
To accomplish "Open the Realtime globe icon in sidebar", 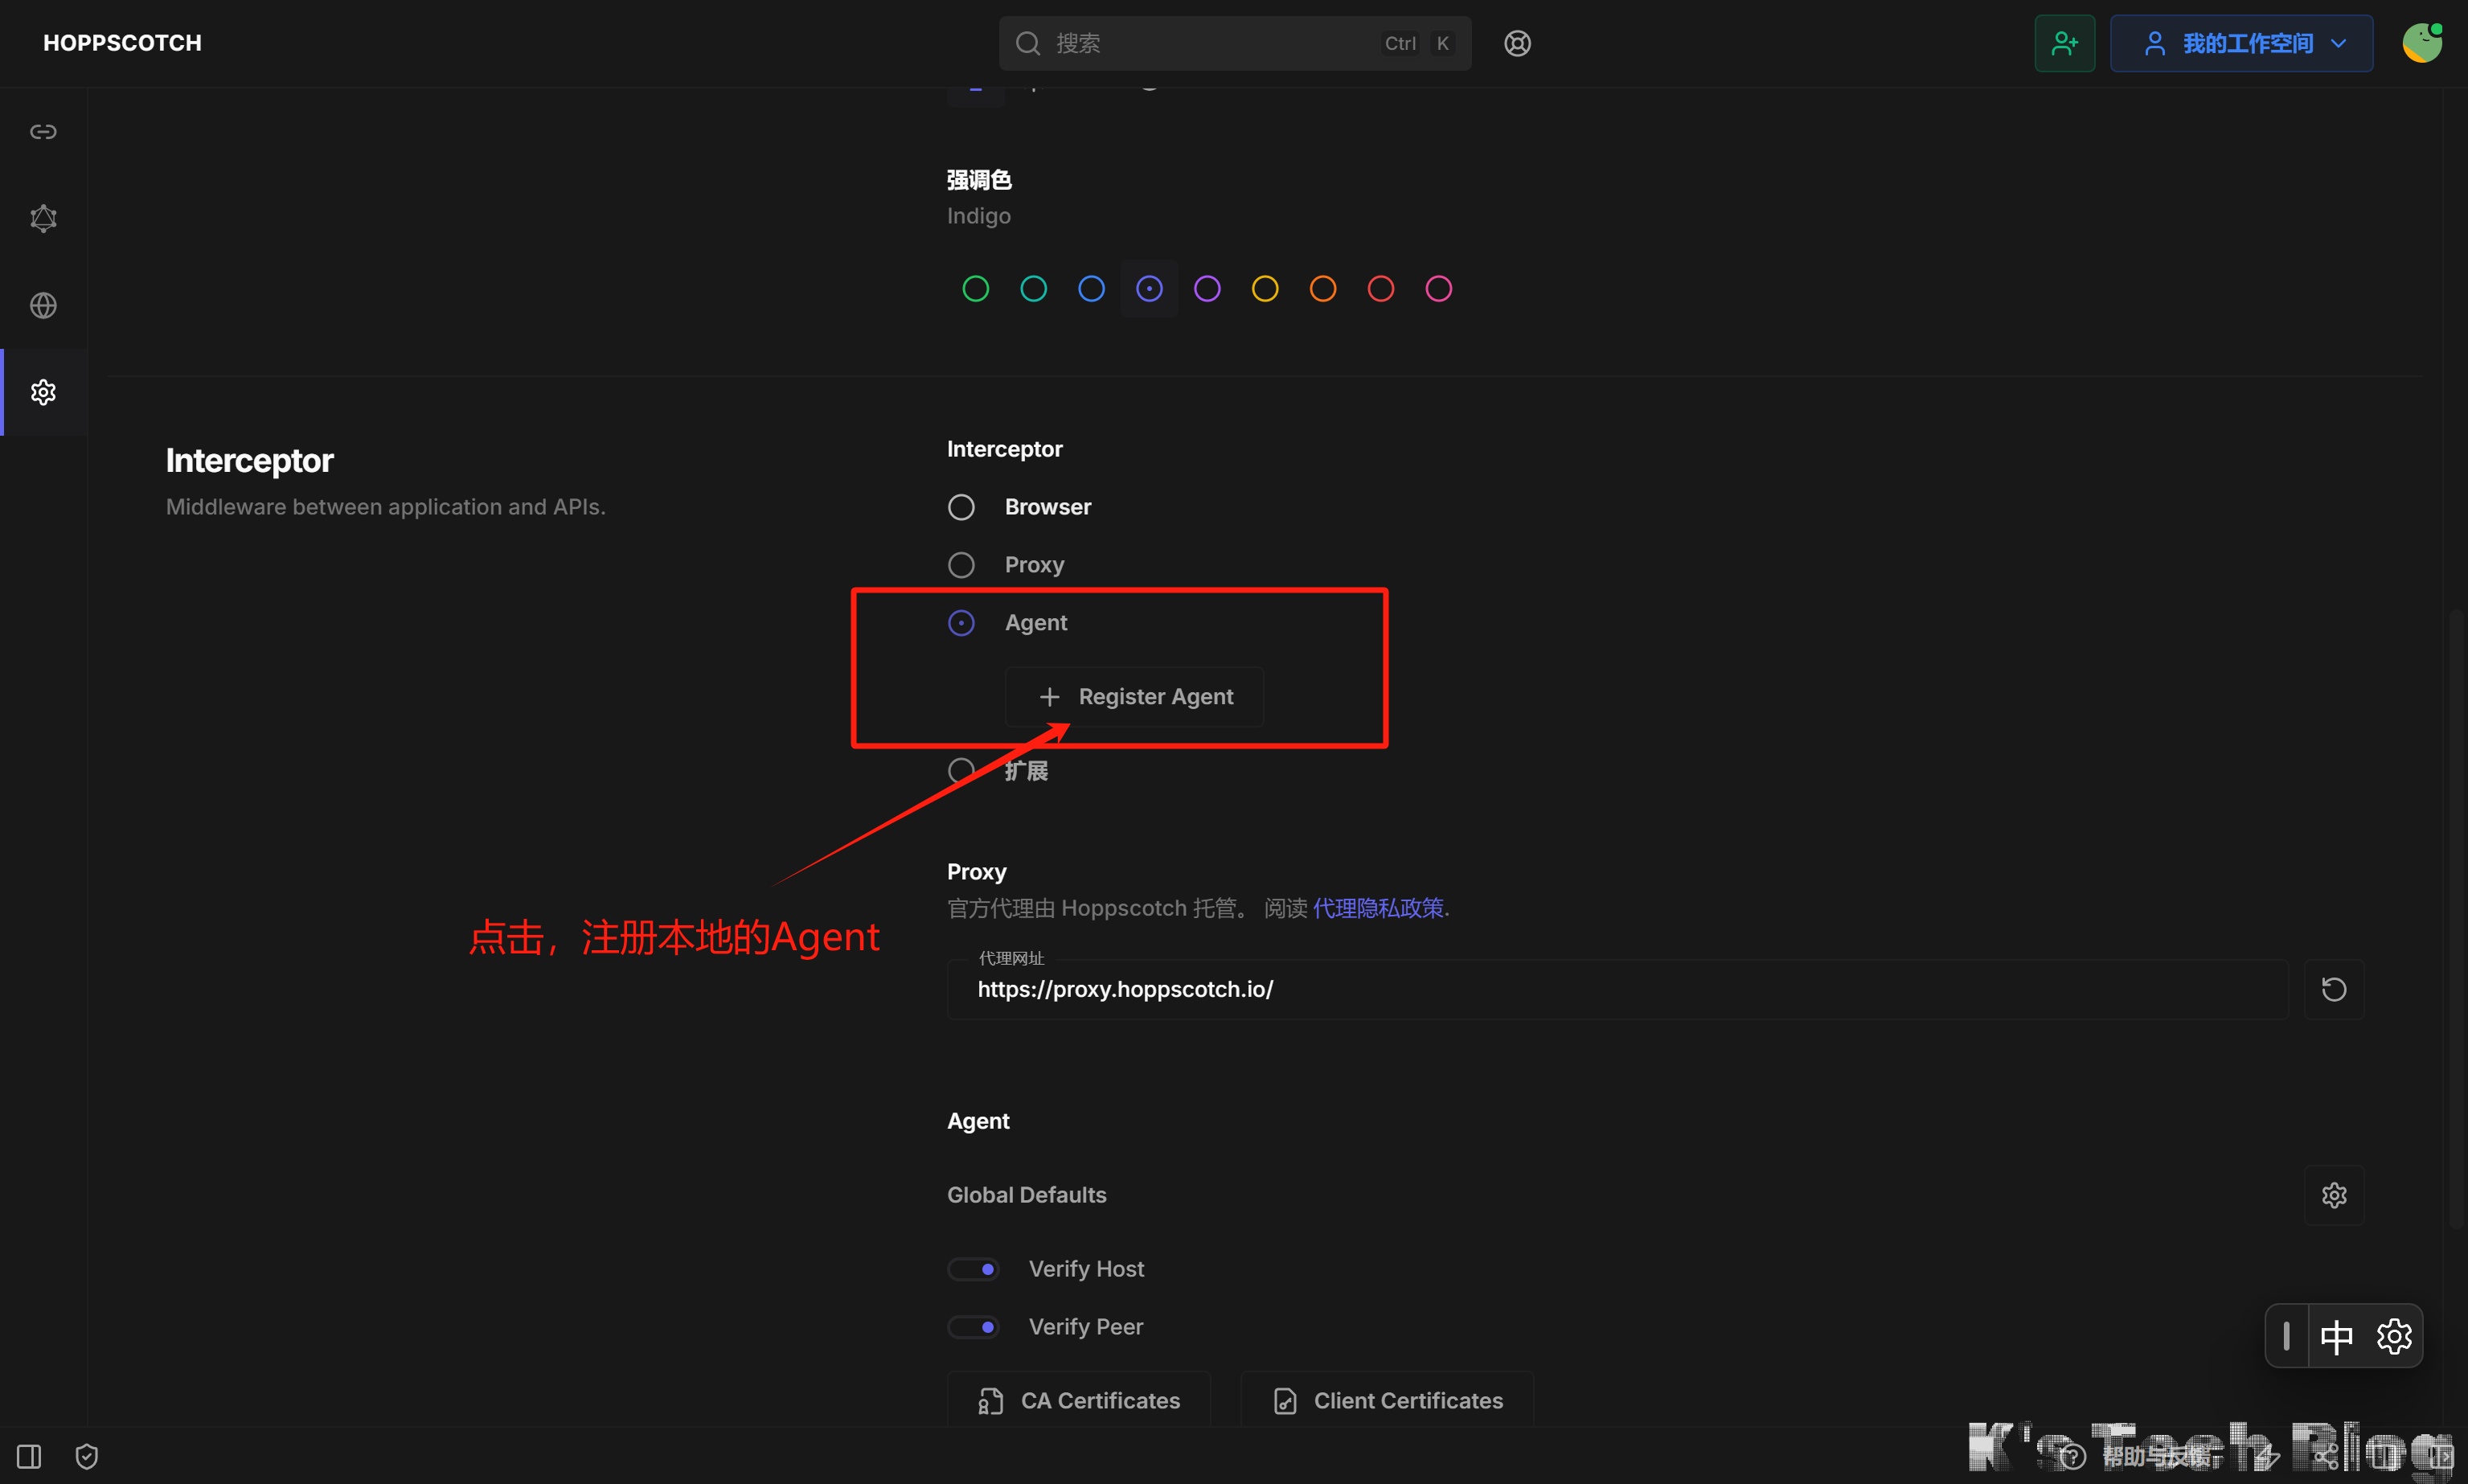I will click(43, 305).
